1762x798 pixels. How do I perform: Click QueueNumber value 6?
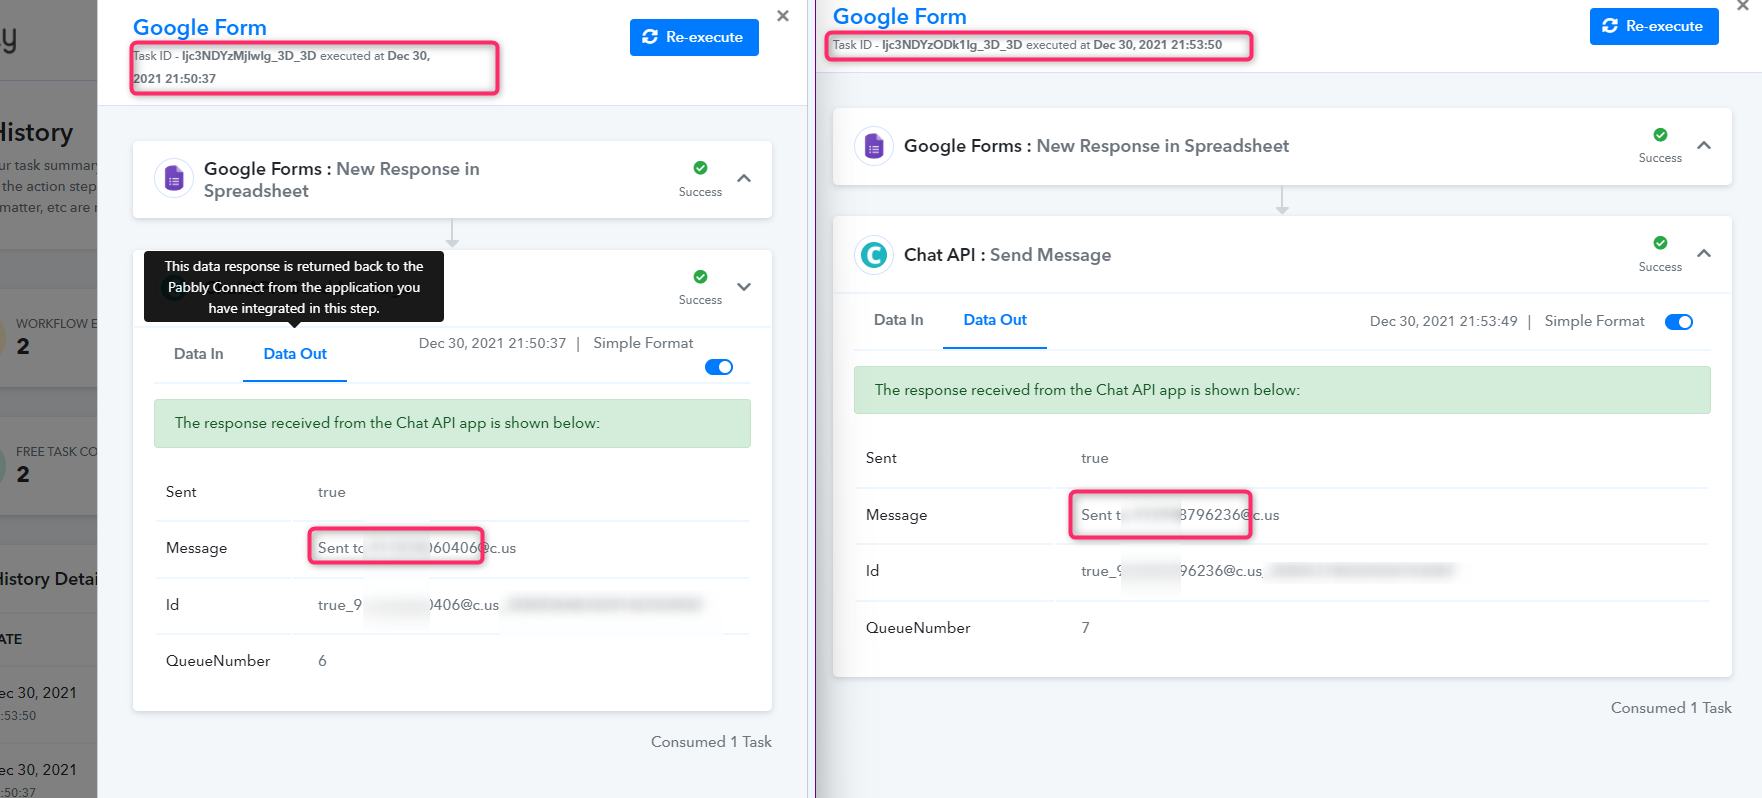pyautogui.click(x=322, y=661)
